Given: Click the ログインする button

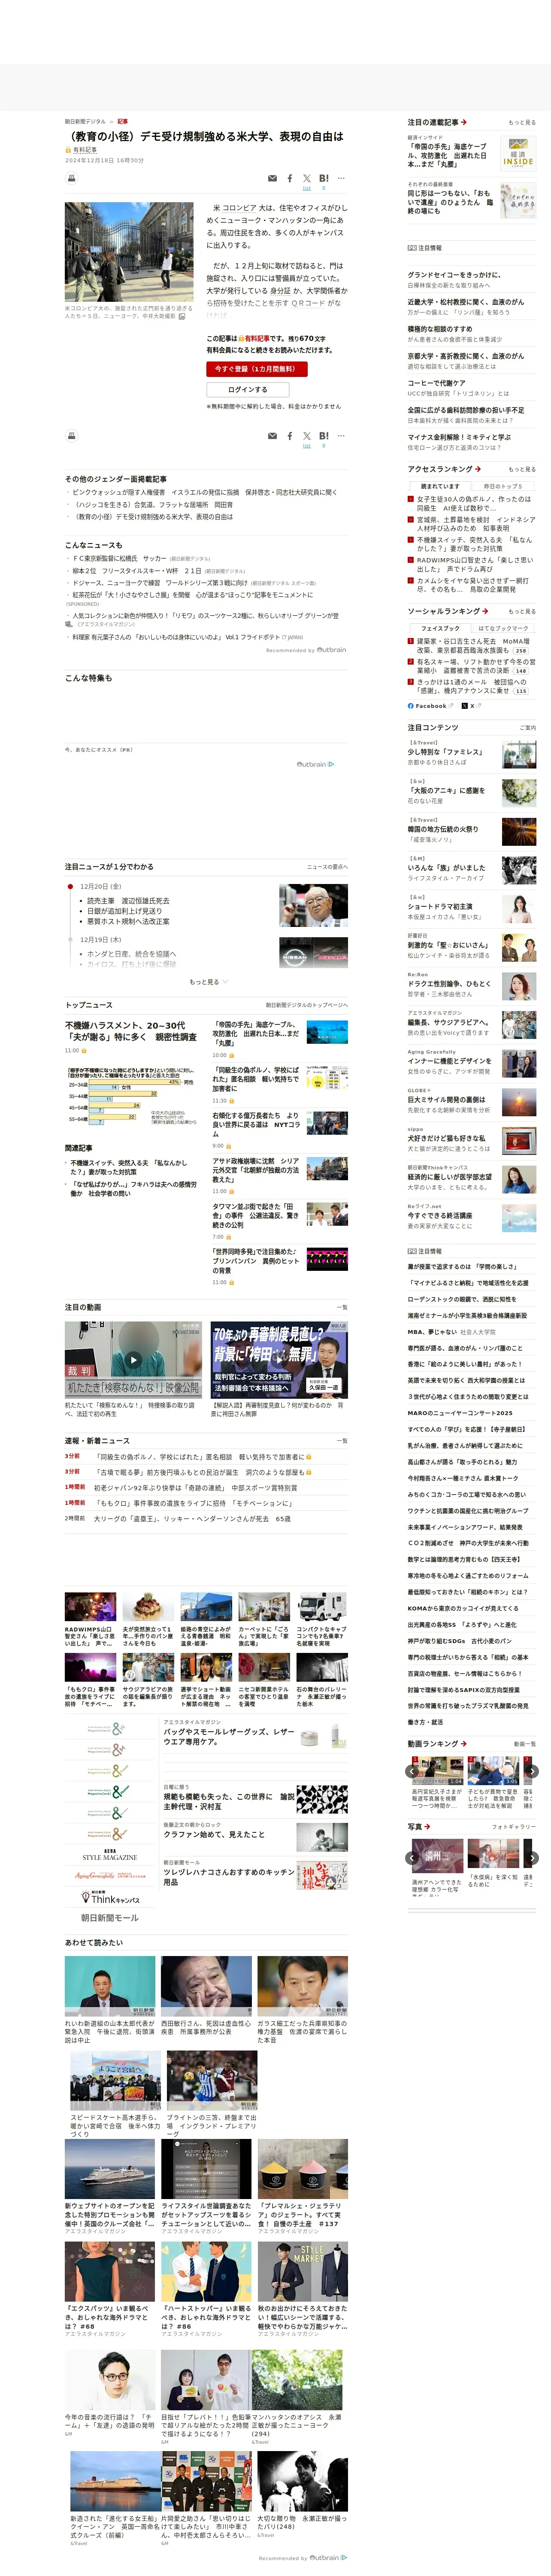Looking at the screenshot, I should 247,390.
